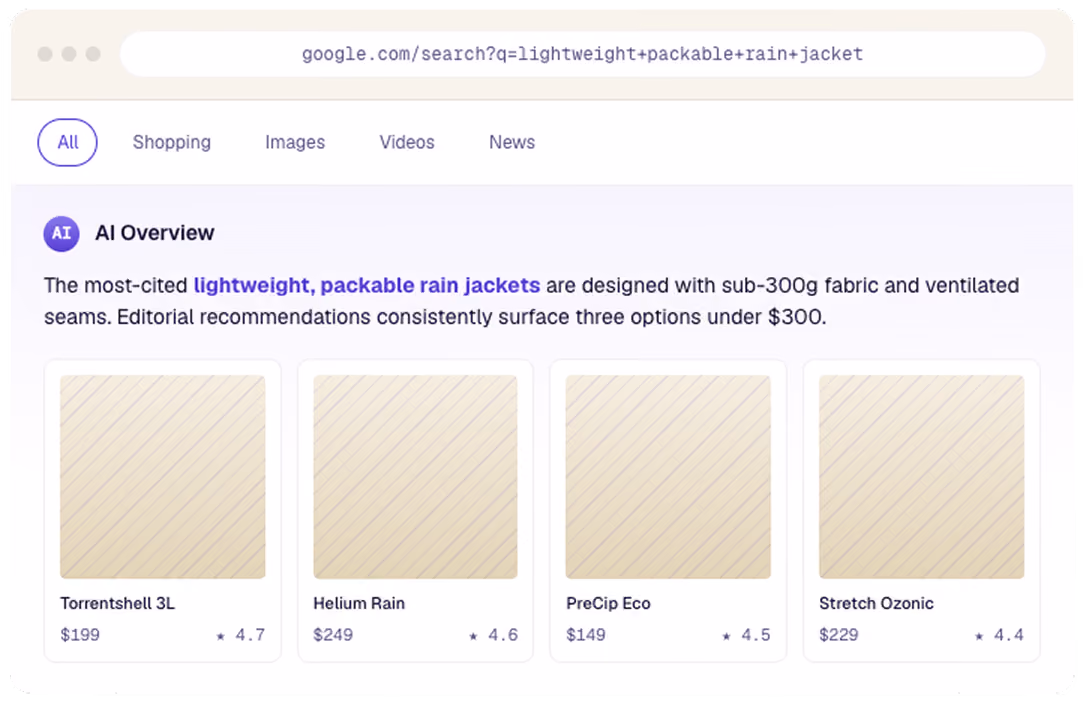Open the Torrentshell 3L product image
This screenshot has height=702, width=1083.
pos(162,477)
